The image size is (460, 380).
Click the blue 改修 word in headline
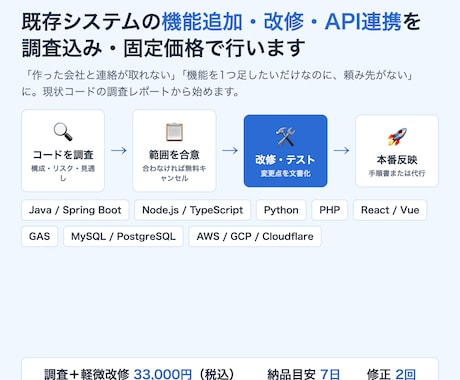284,22
